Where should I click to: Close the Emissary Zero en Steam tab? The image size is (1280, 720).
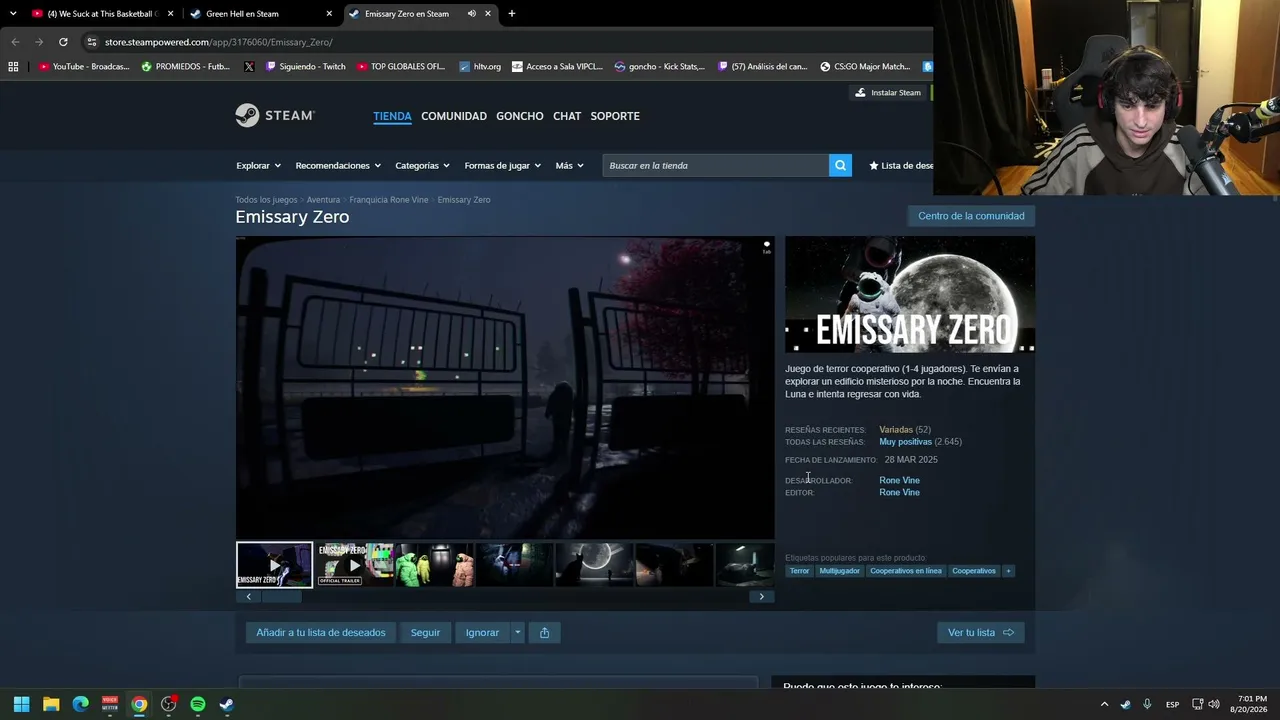pos(488,14)
